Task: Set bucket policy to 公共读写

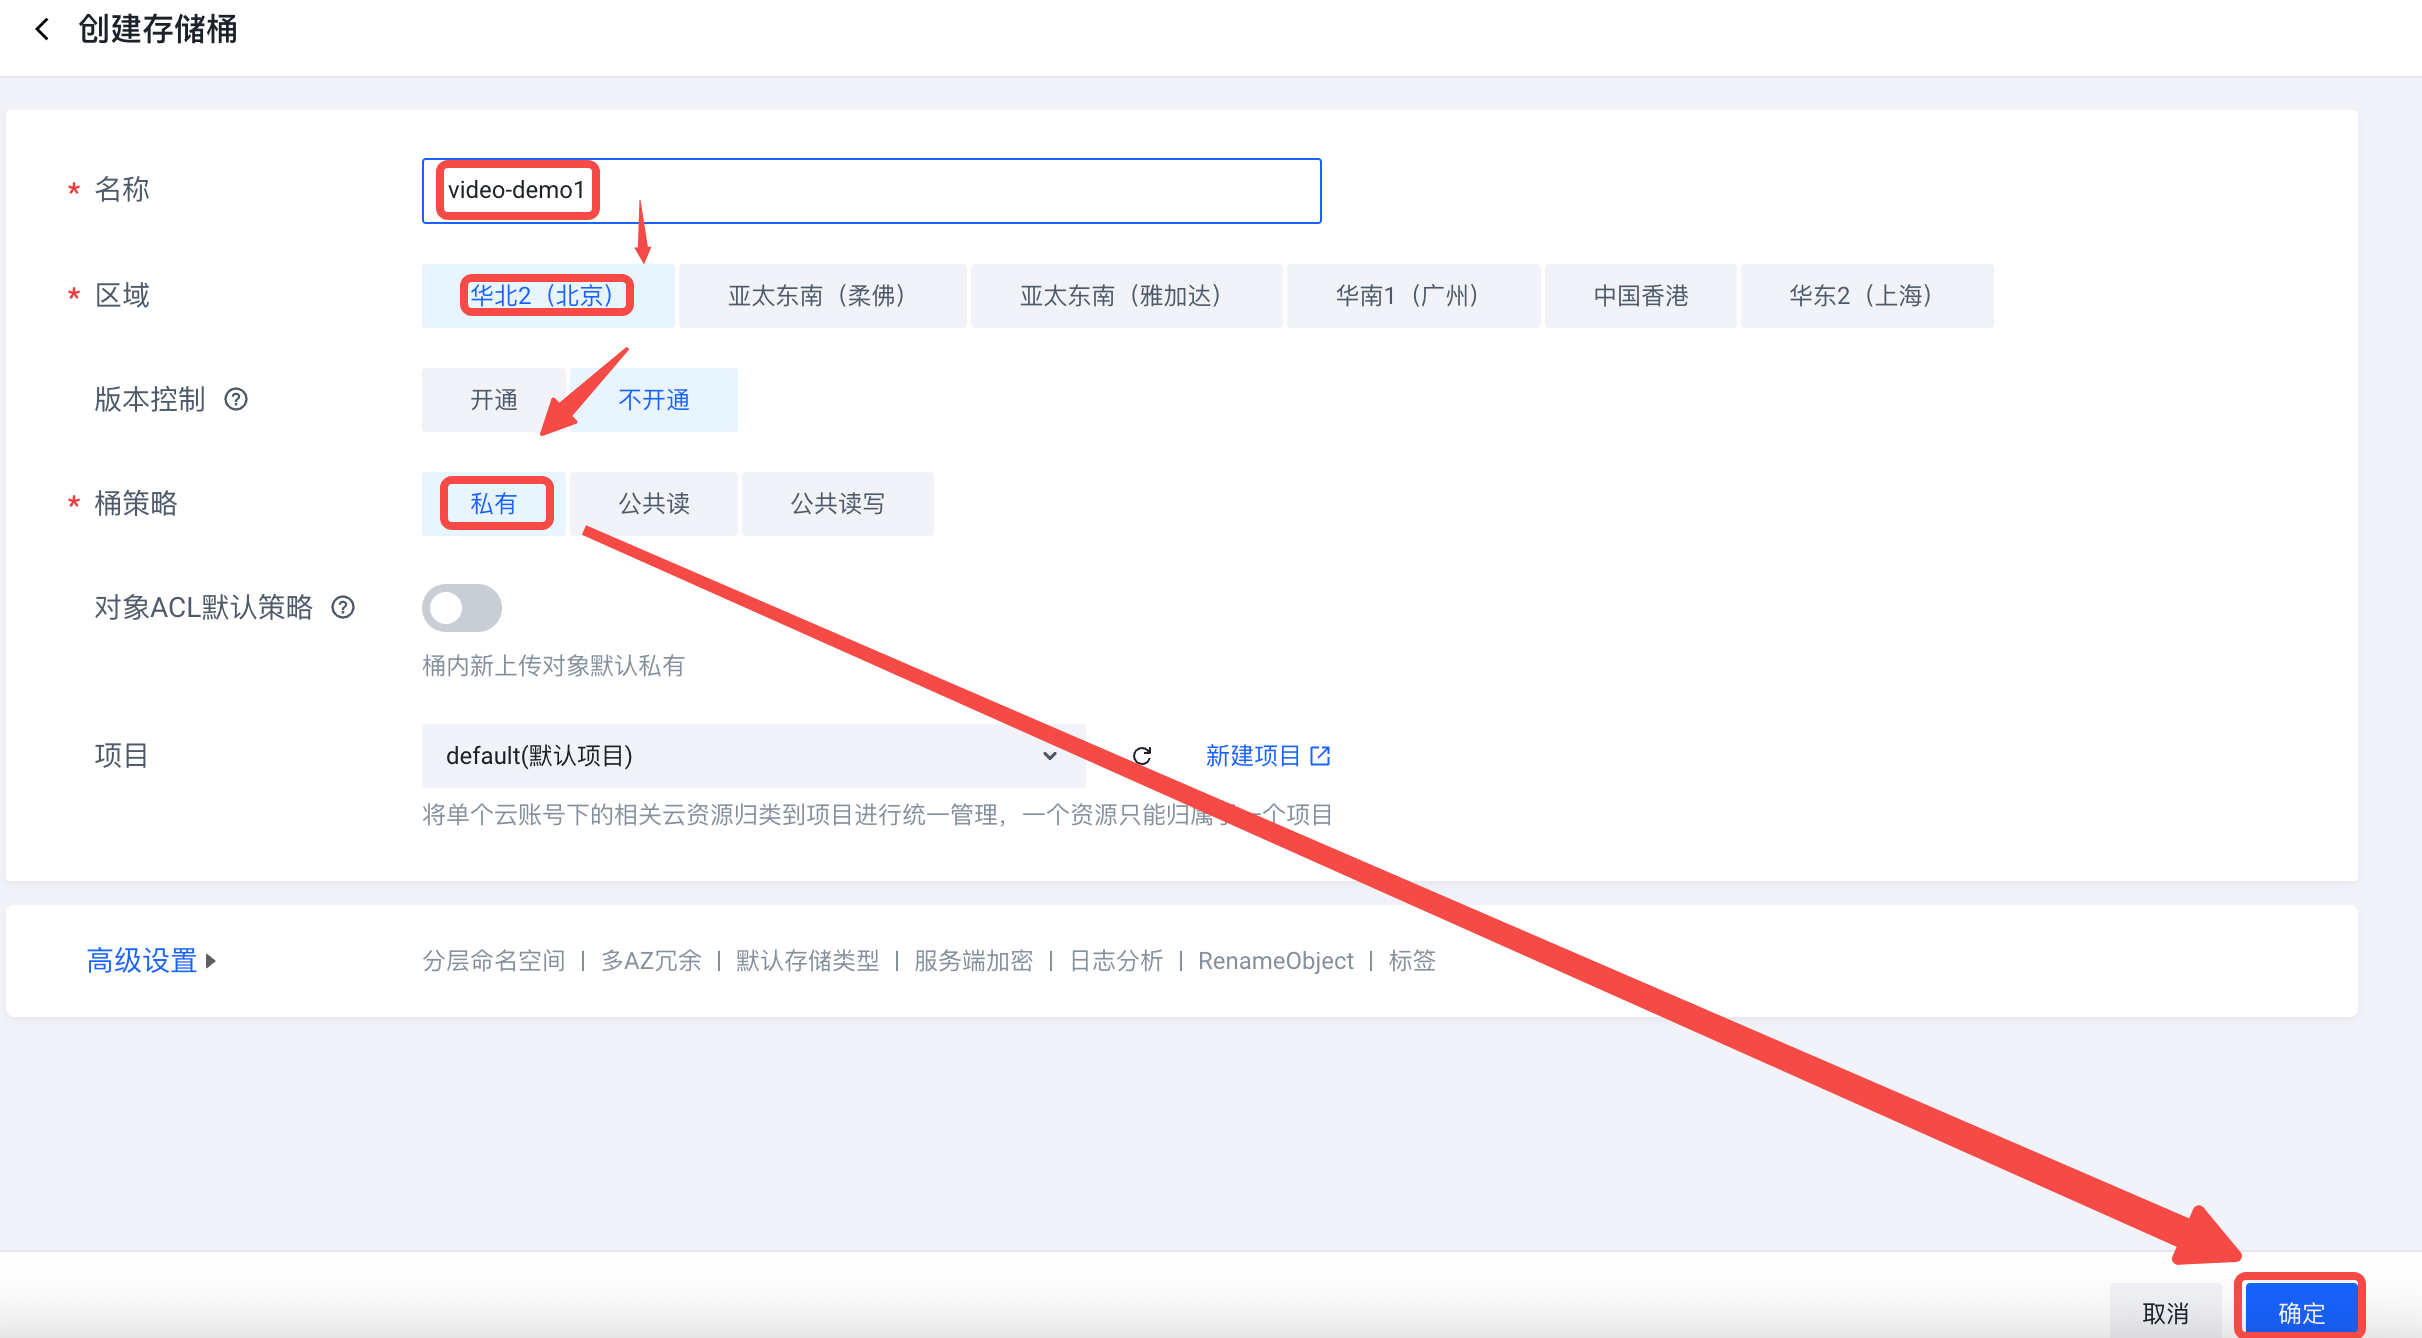Action: pos(838,504)
